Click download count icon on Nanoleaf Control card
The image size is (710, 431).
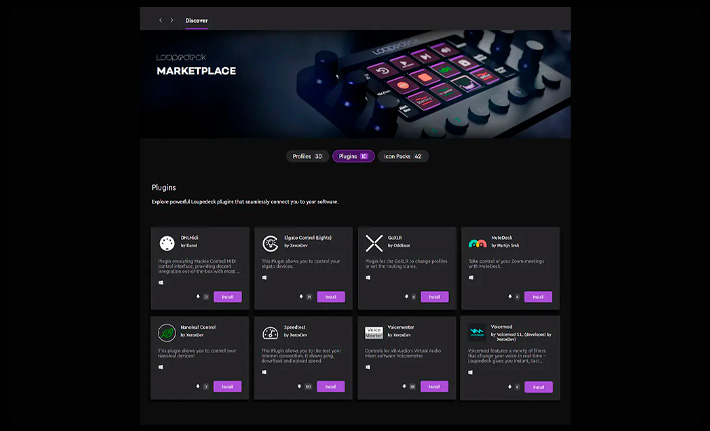tap(198, 386)
